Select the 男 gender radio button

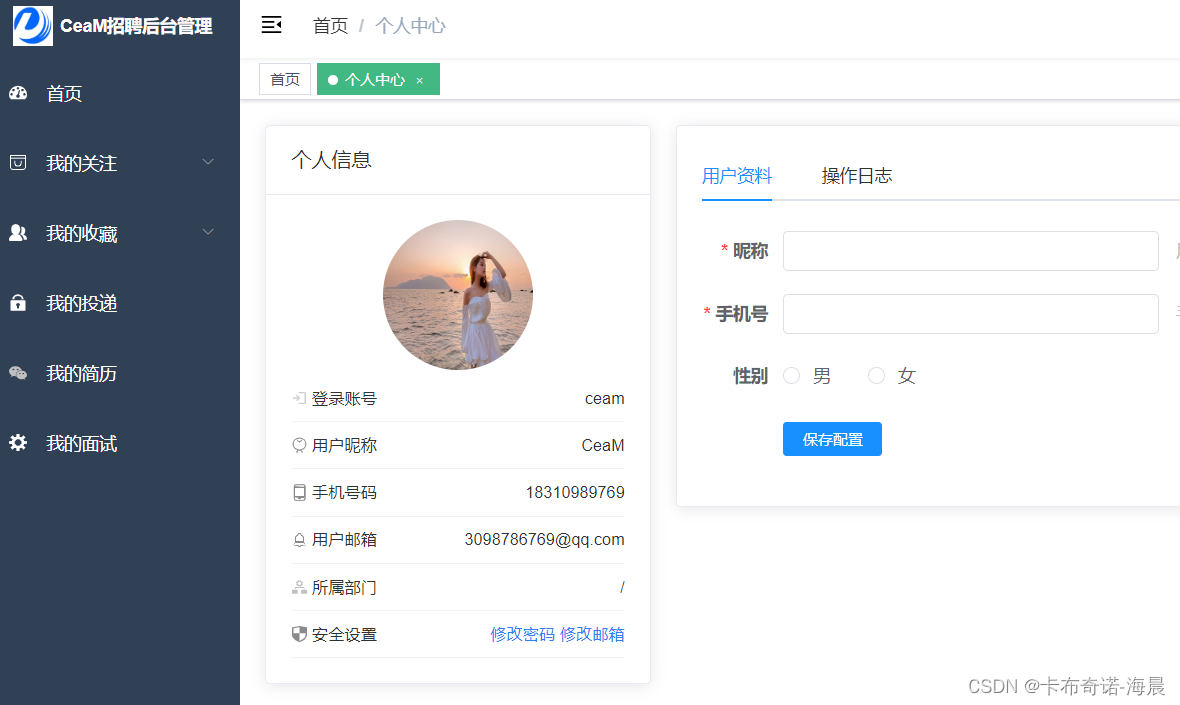[791, 375]
